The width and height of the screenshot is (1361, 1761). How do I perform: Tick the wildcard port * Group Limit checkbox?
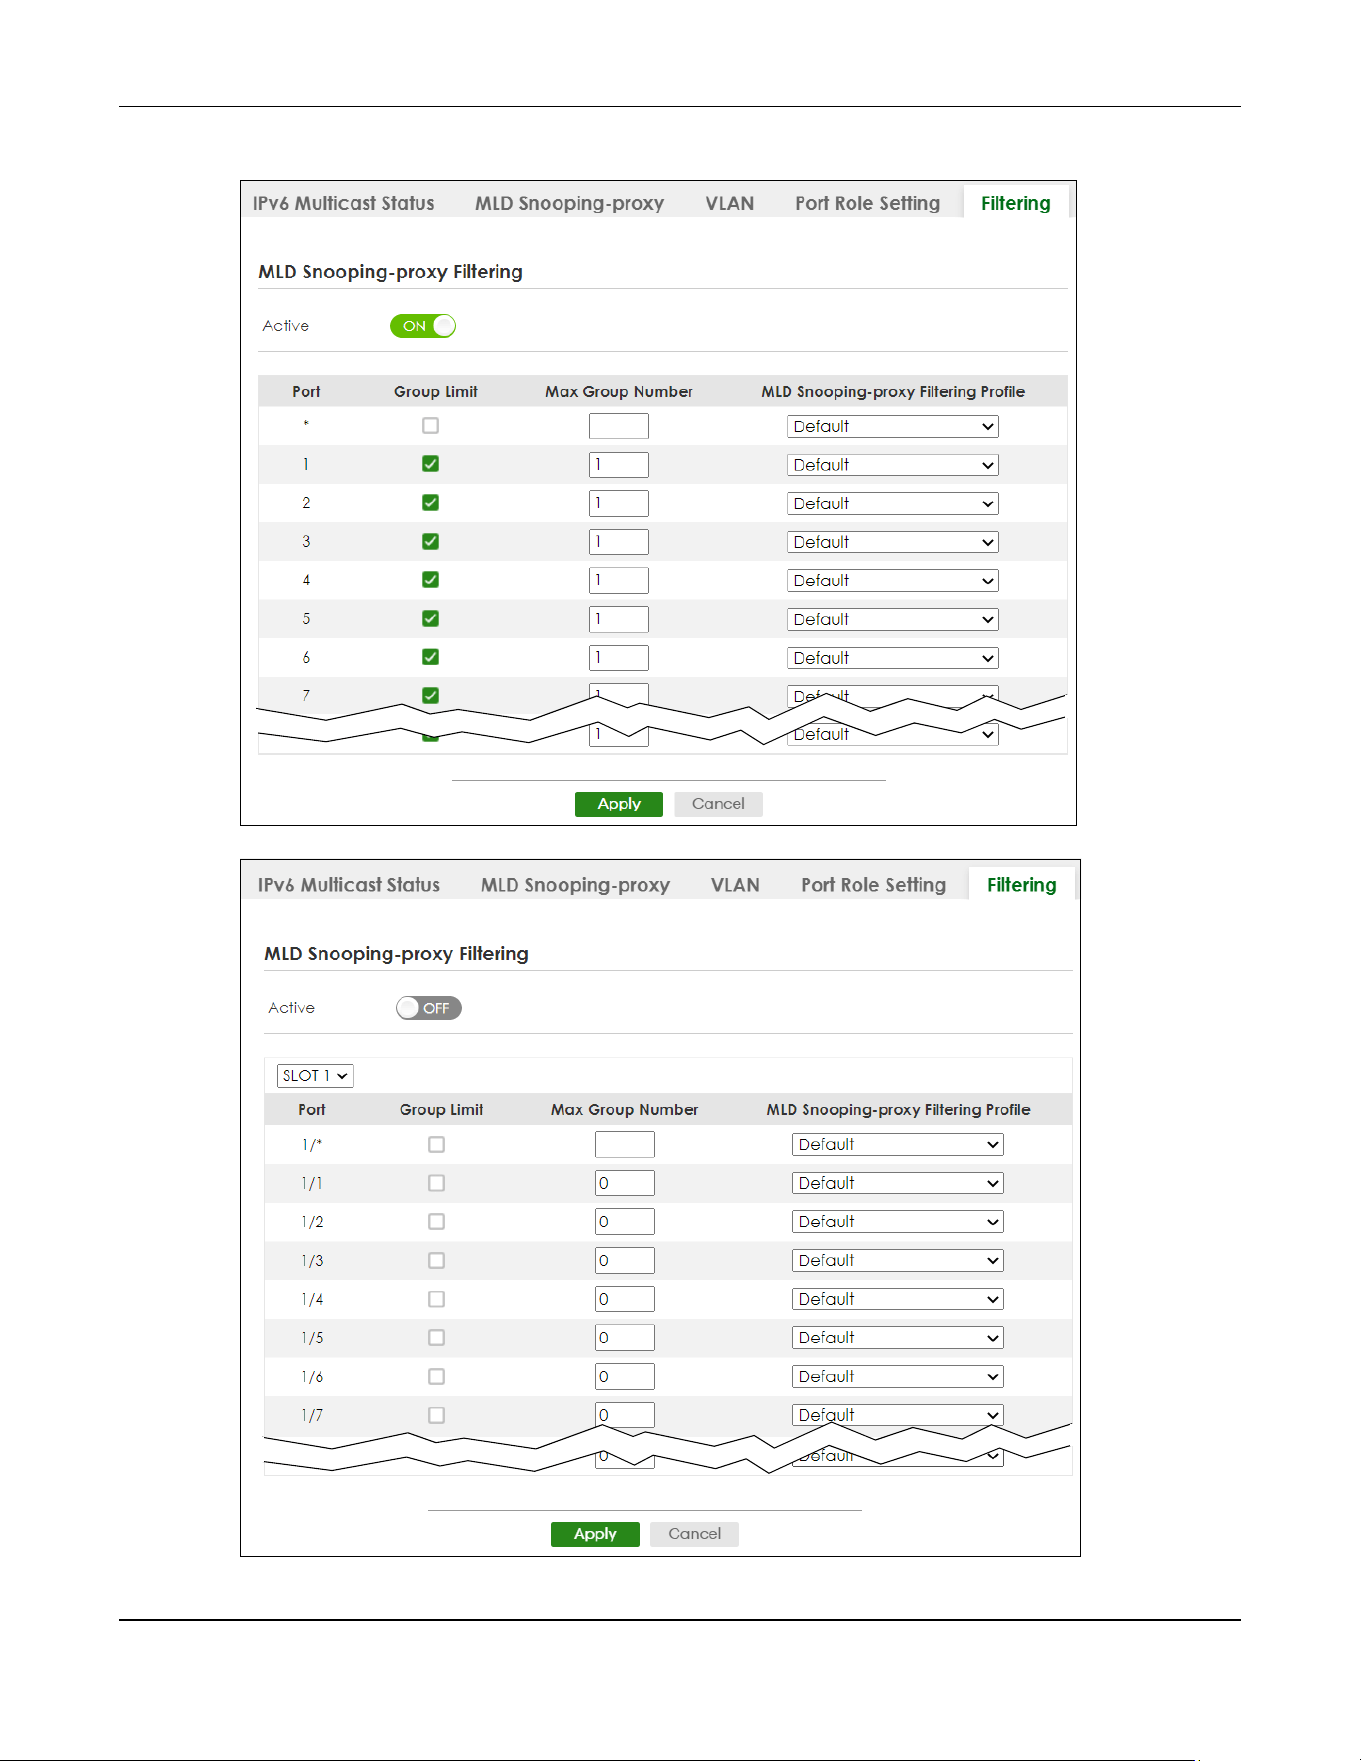click(430, 426)
